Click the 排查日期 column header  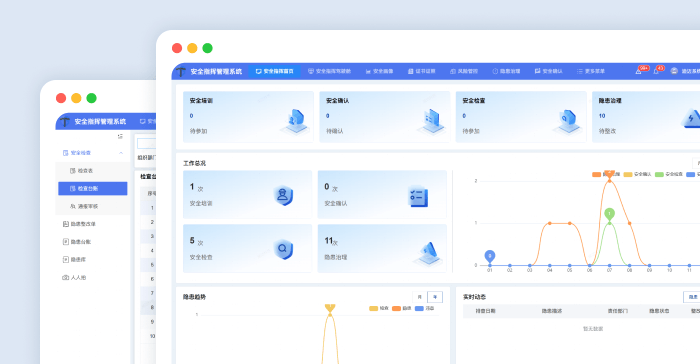click(x=485, y=311)
